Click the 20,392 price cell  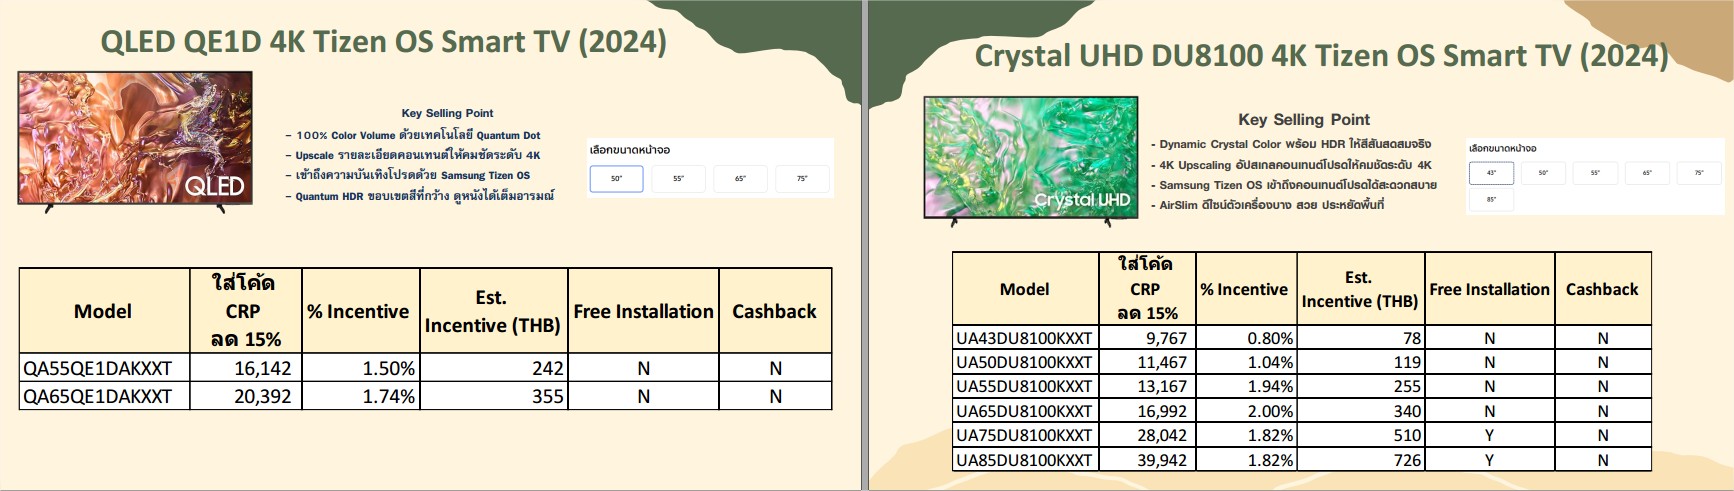coord(246,396)
